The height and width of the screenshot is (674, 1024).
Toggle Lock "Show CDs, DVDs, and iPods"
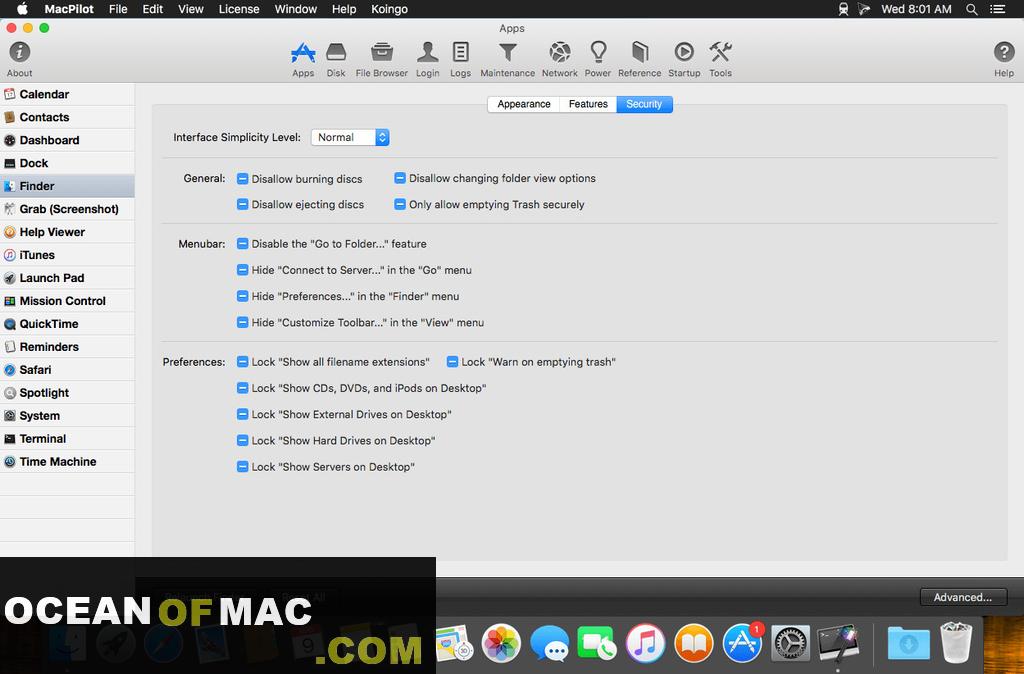point(242,388)
